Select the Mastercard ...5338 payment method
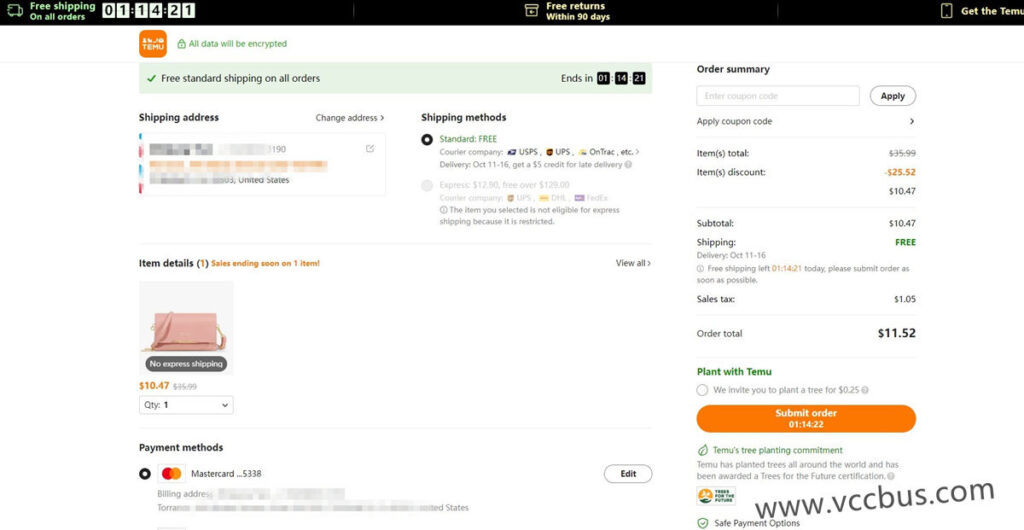Screen dimensions: 1024x530 coord(145,473)
